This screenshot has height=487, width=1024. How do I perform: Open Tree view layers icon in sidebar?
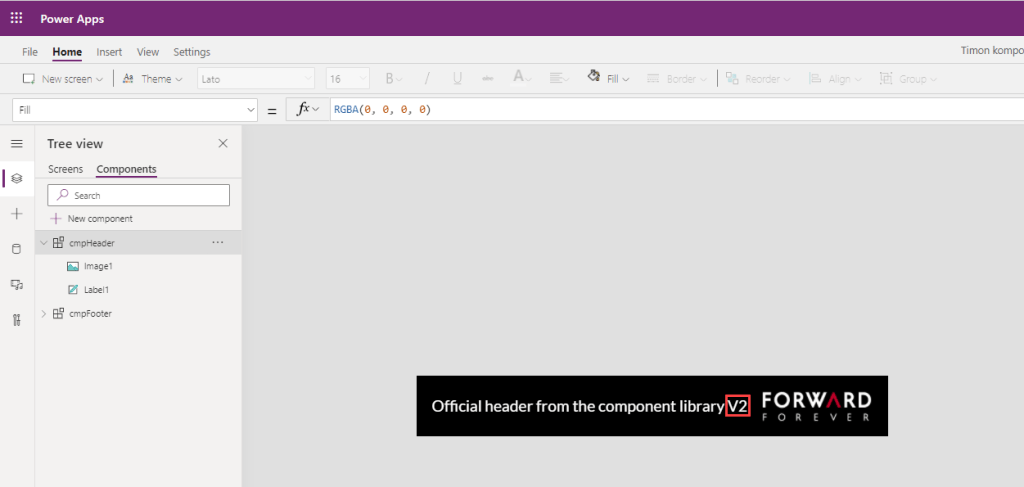16,179
